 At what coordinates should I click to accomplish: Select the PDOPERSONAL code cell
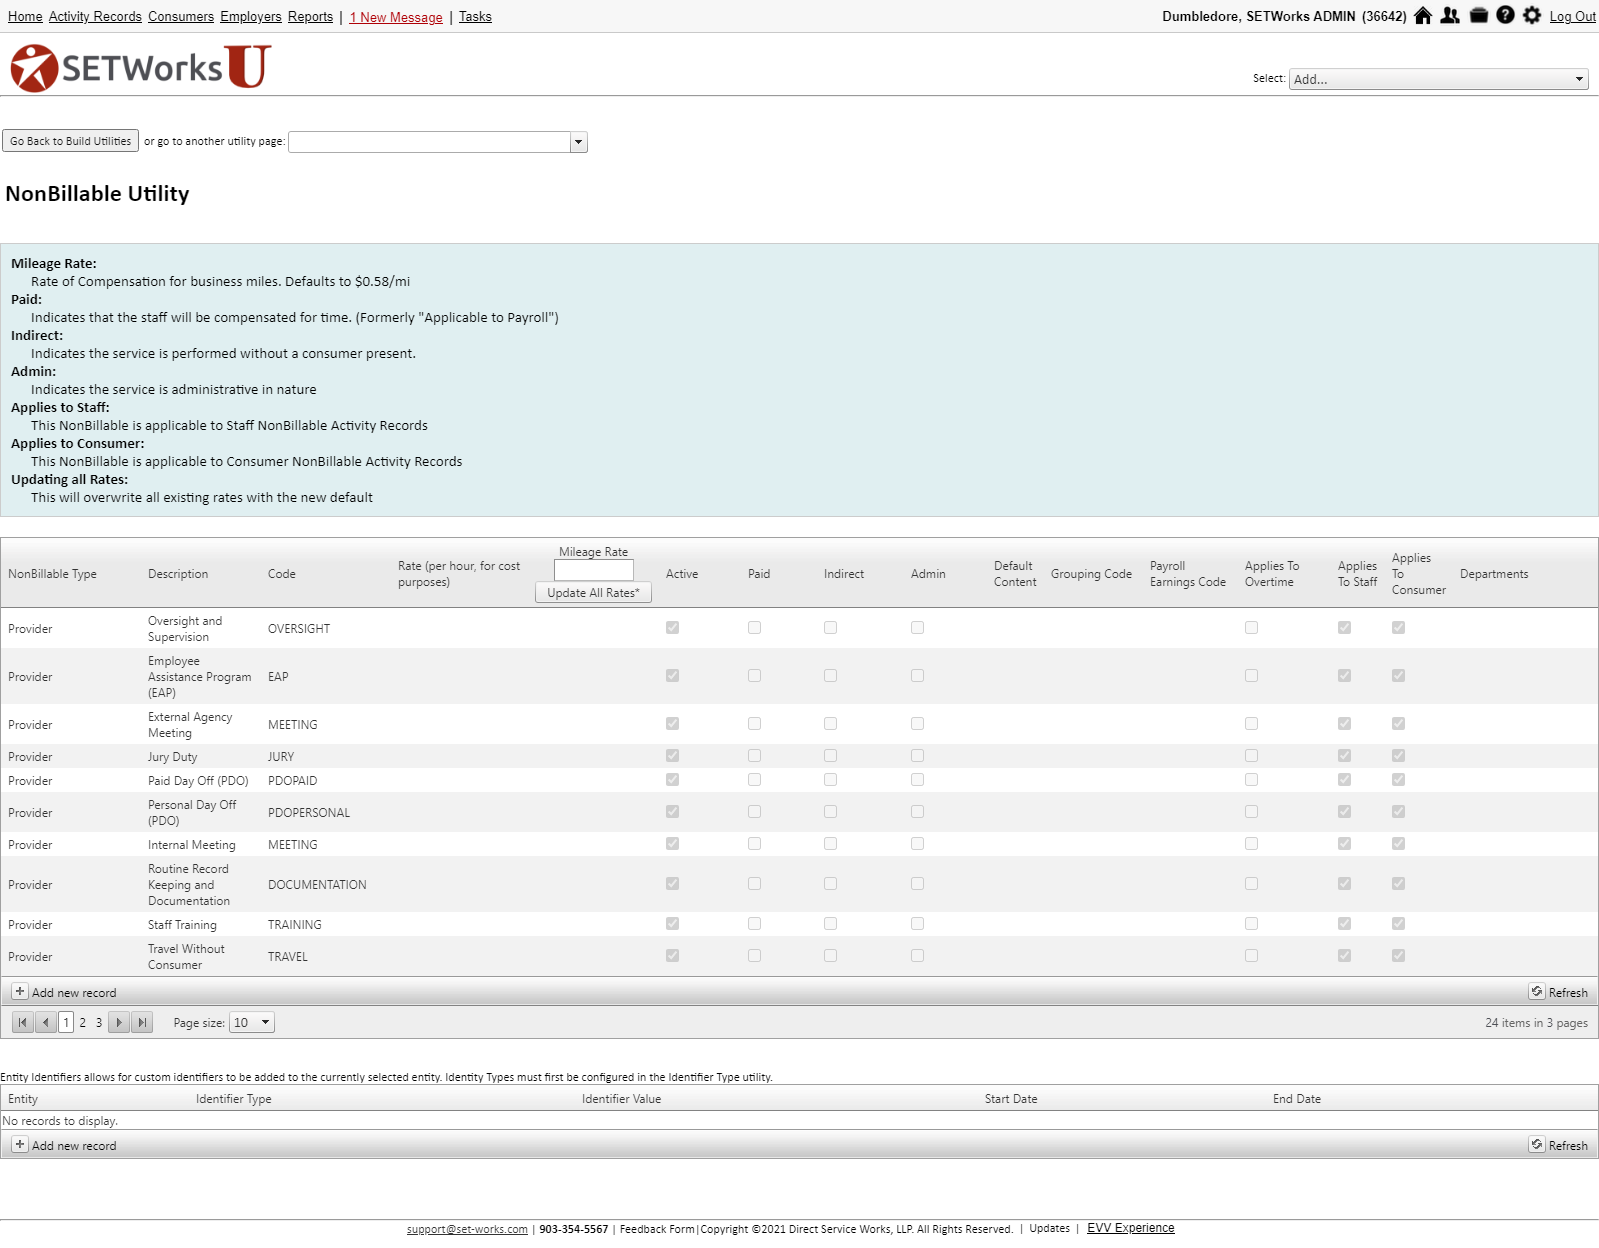pos(309,813)
